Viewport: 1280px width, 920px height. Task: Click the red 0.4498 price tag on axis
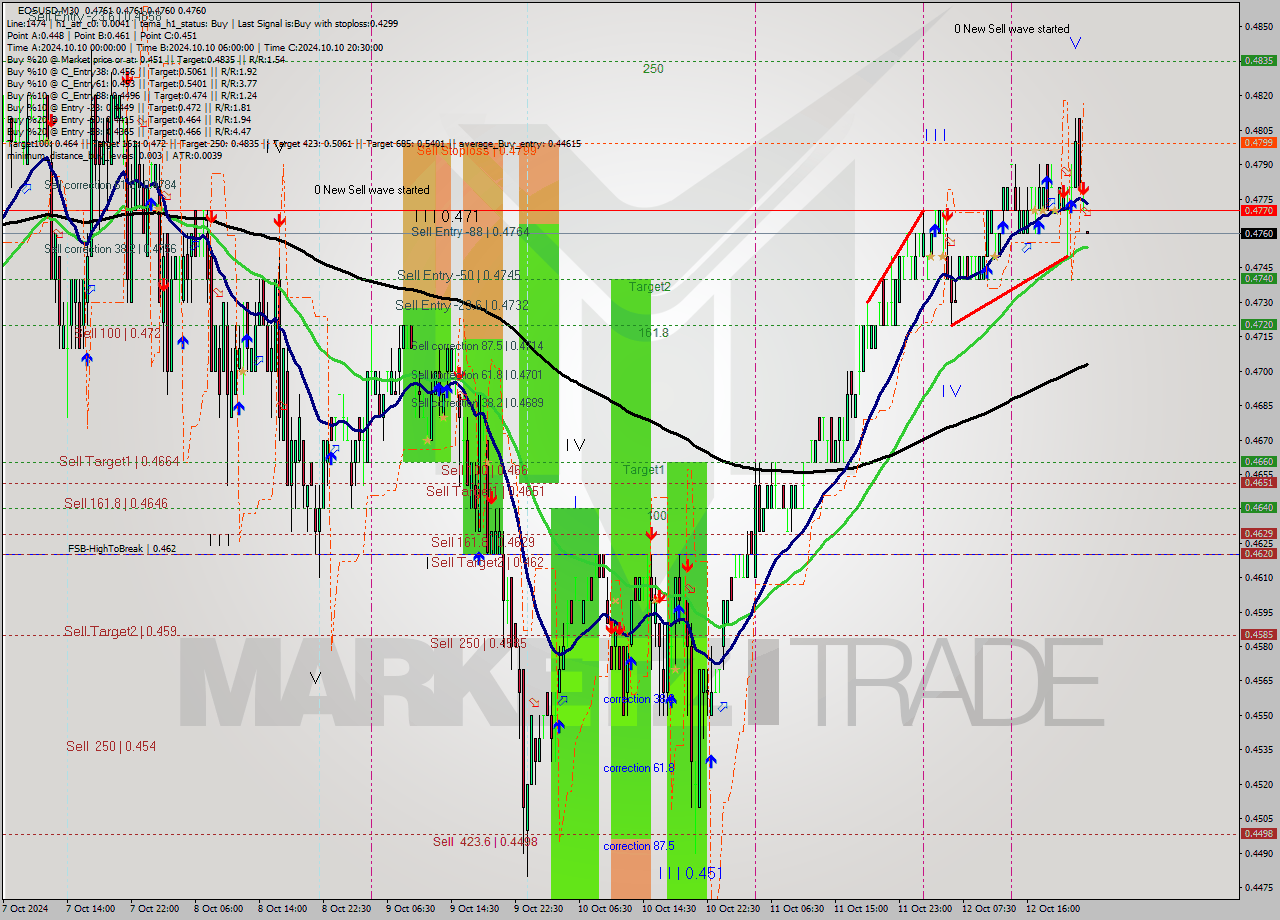(x=1258, y=833)
